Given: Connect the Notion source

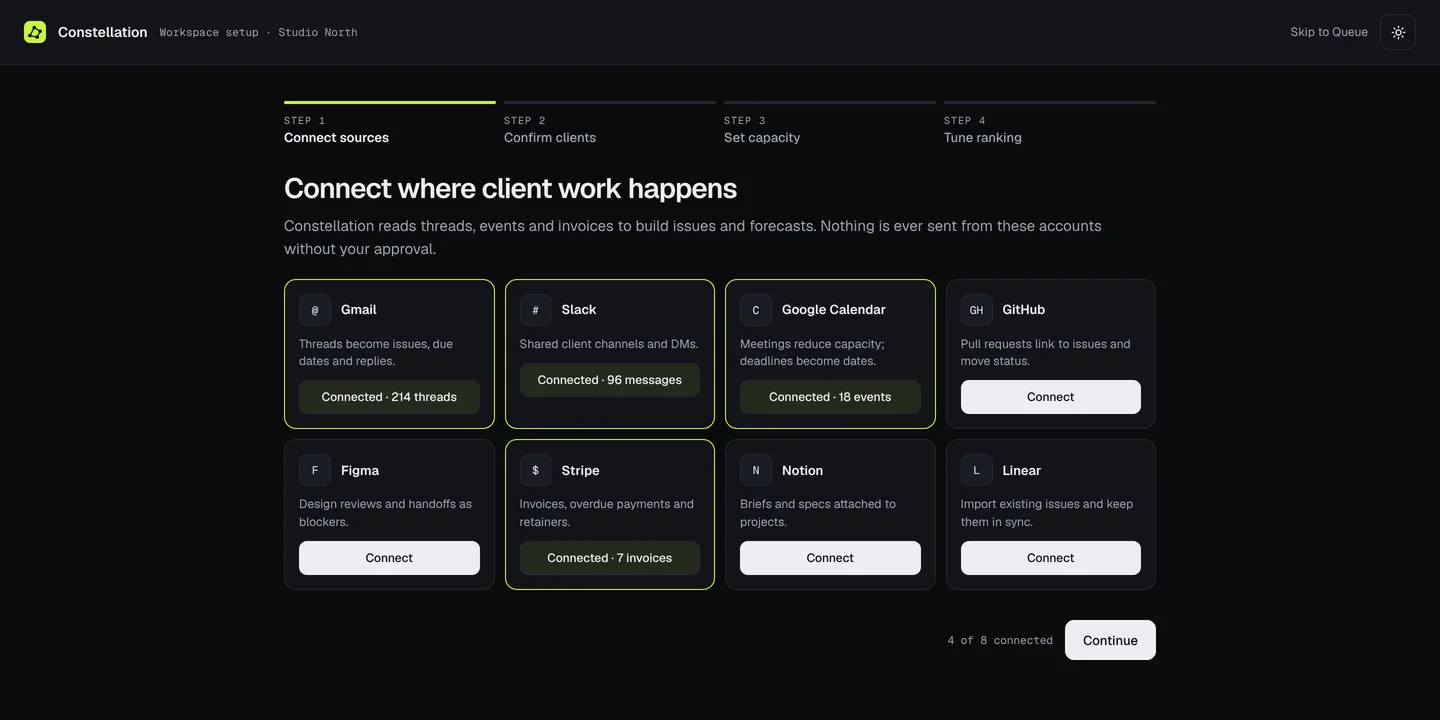Looking at the screenshot, I should pos(830,558).
